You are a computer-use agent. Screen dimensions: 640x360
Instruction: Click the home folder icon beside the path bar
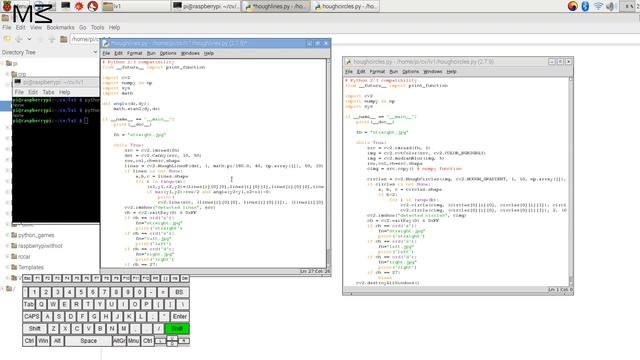click(x=64, y=39)
